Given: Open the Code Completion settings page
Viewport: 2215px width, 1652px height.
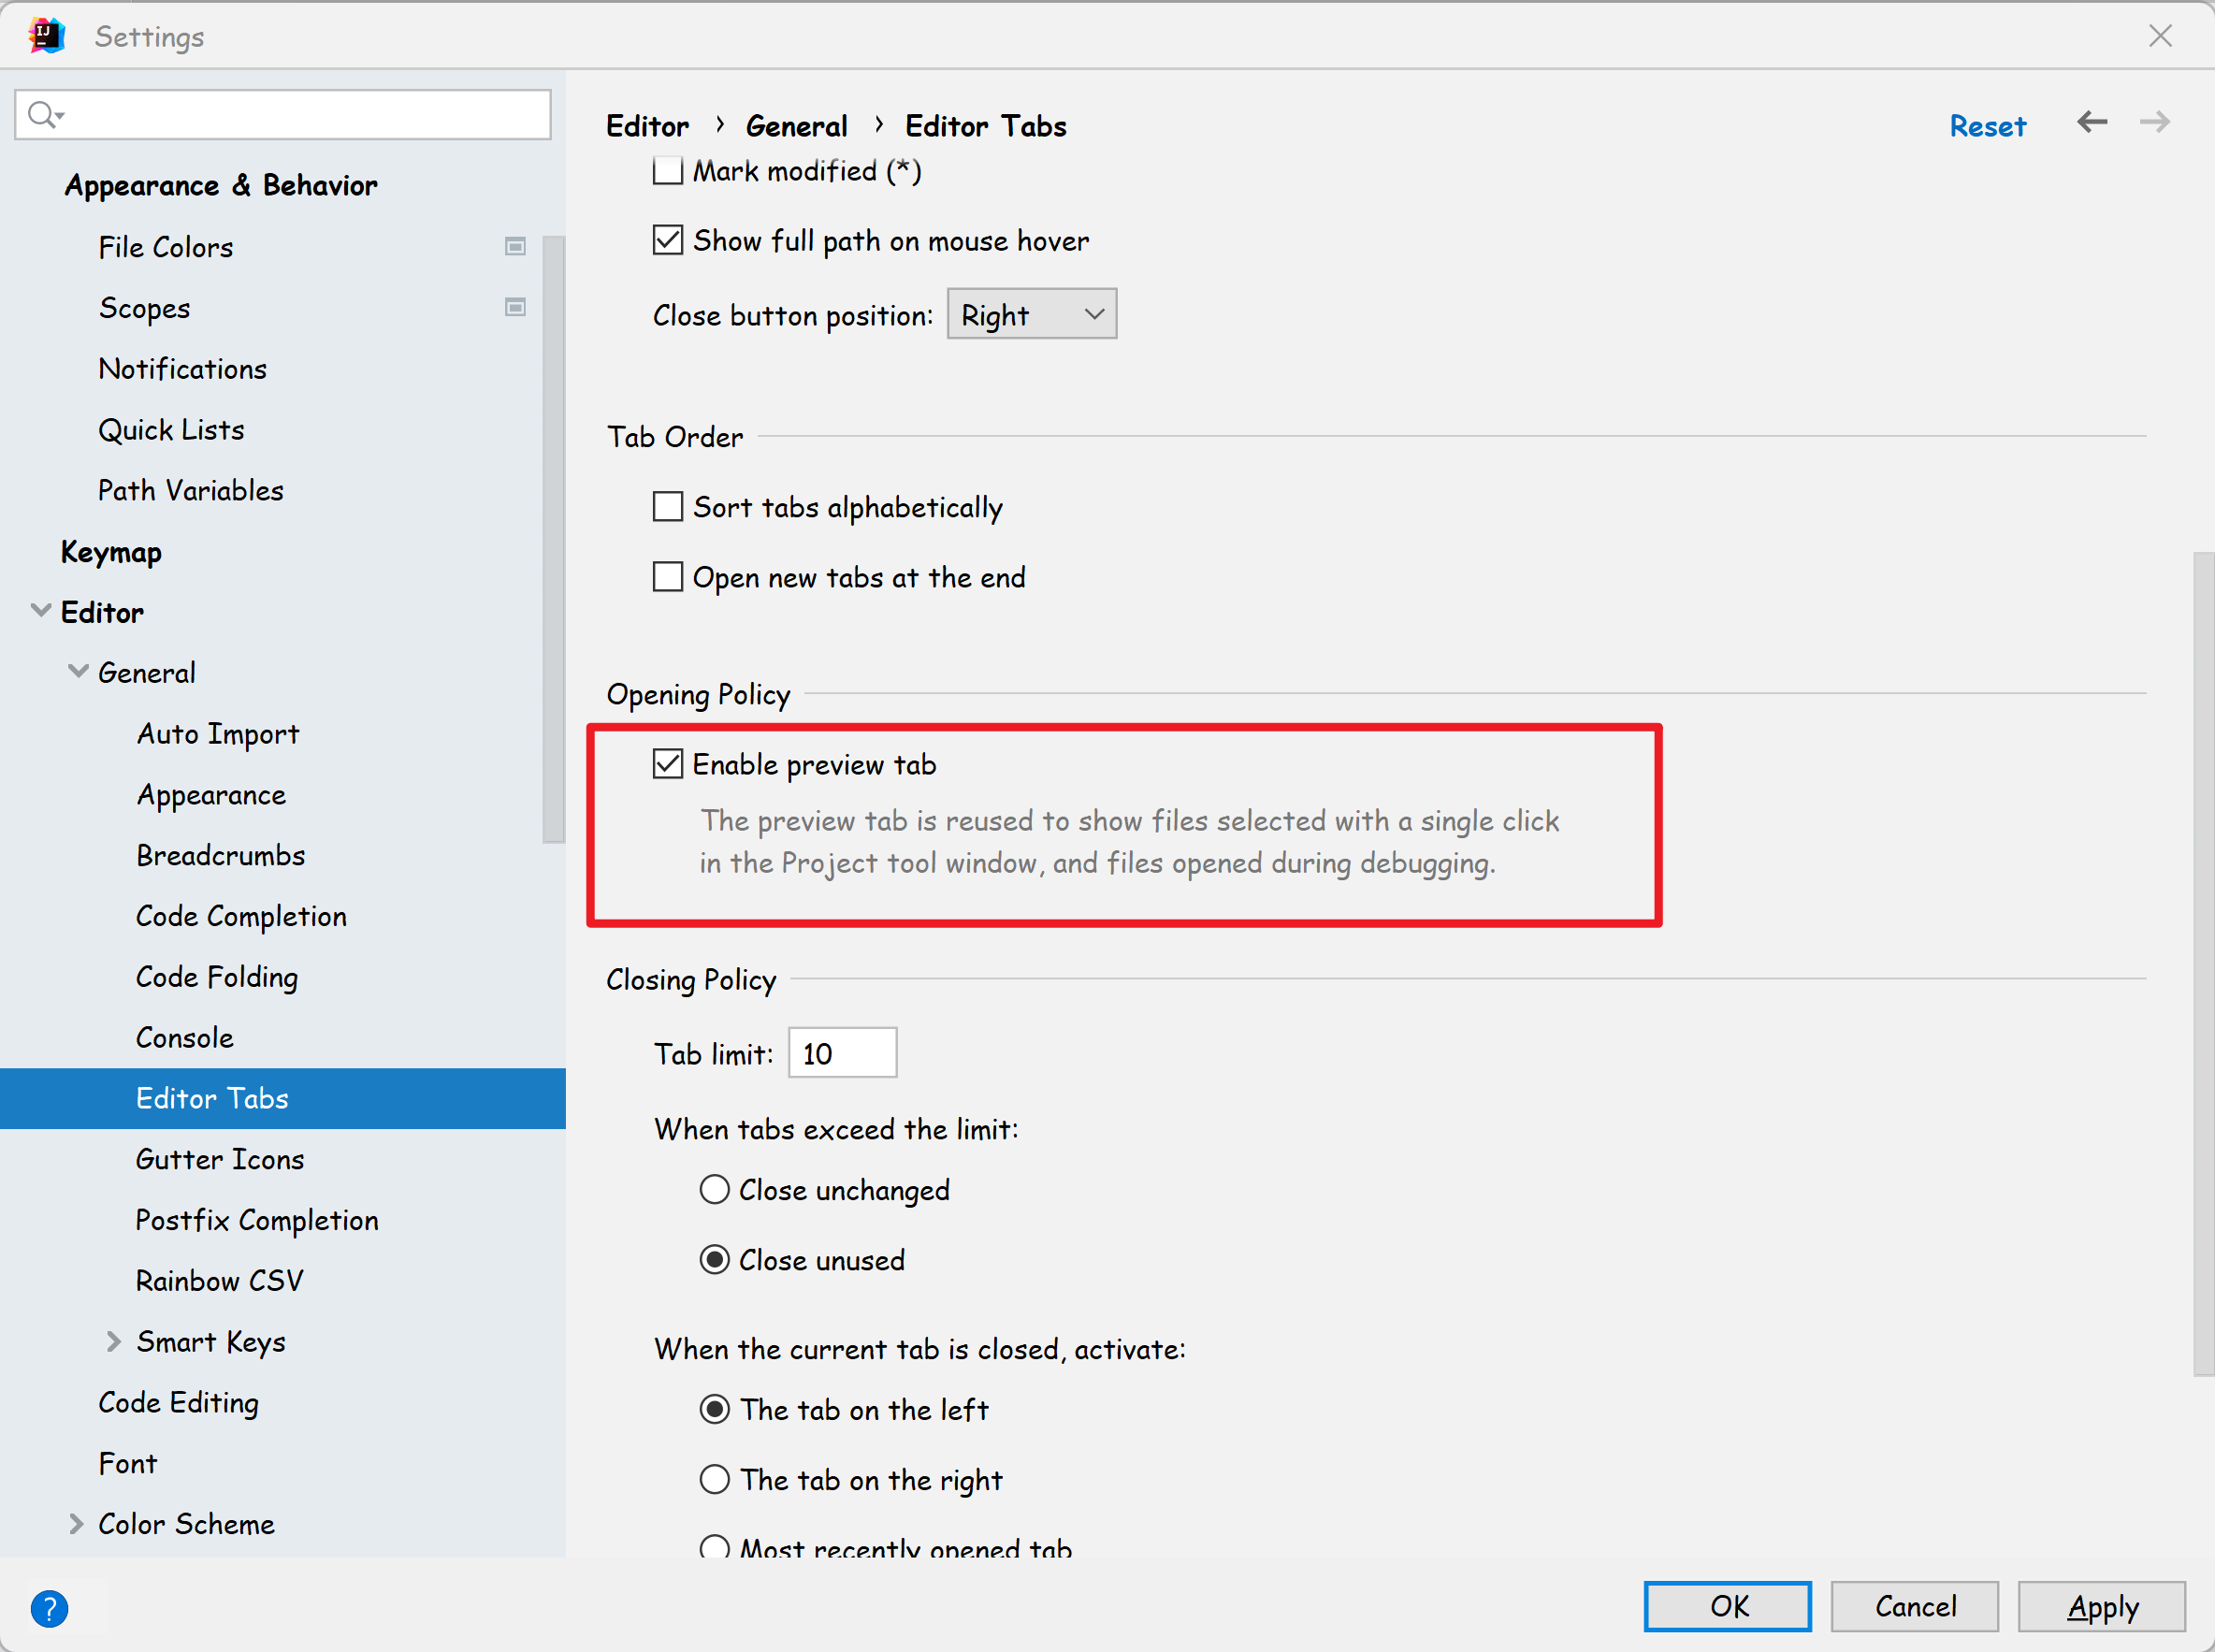Looking at the screenshot, I should pos(241,916).
